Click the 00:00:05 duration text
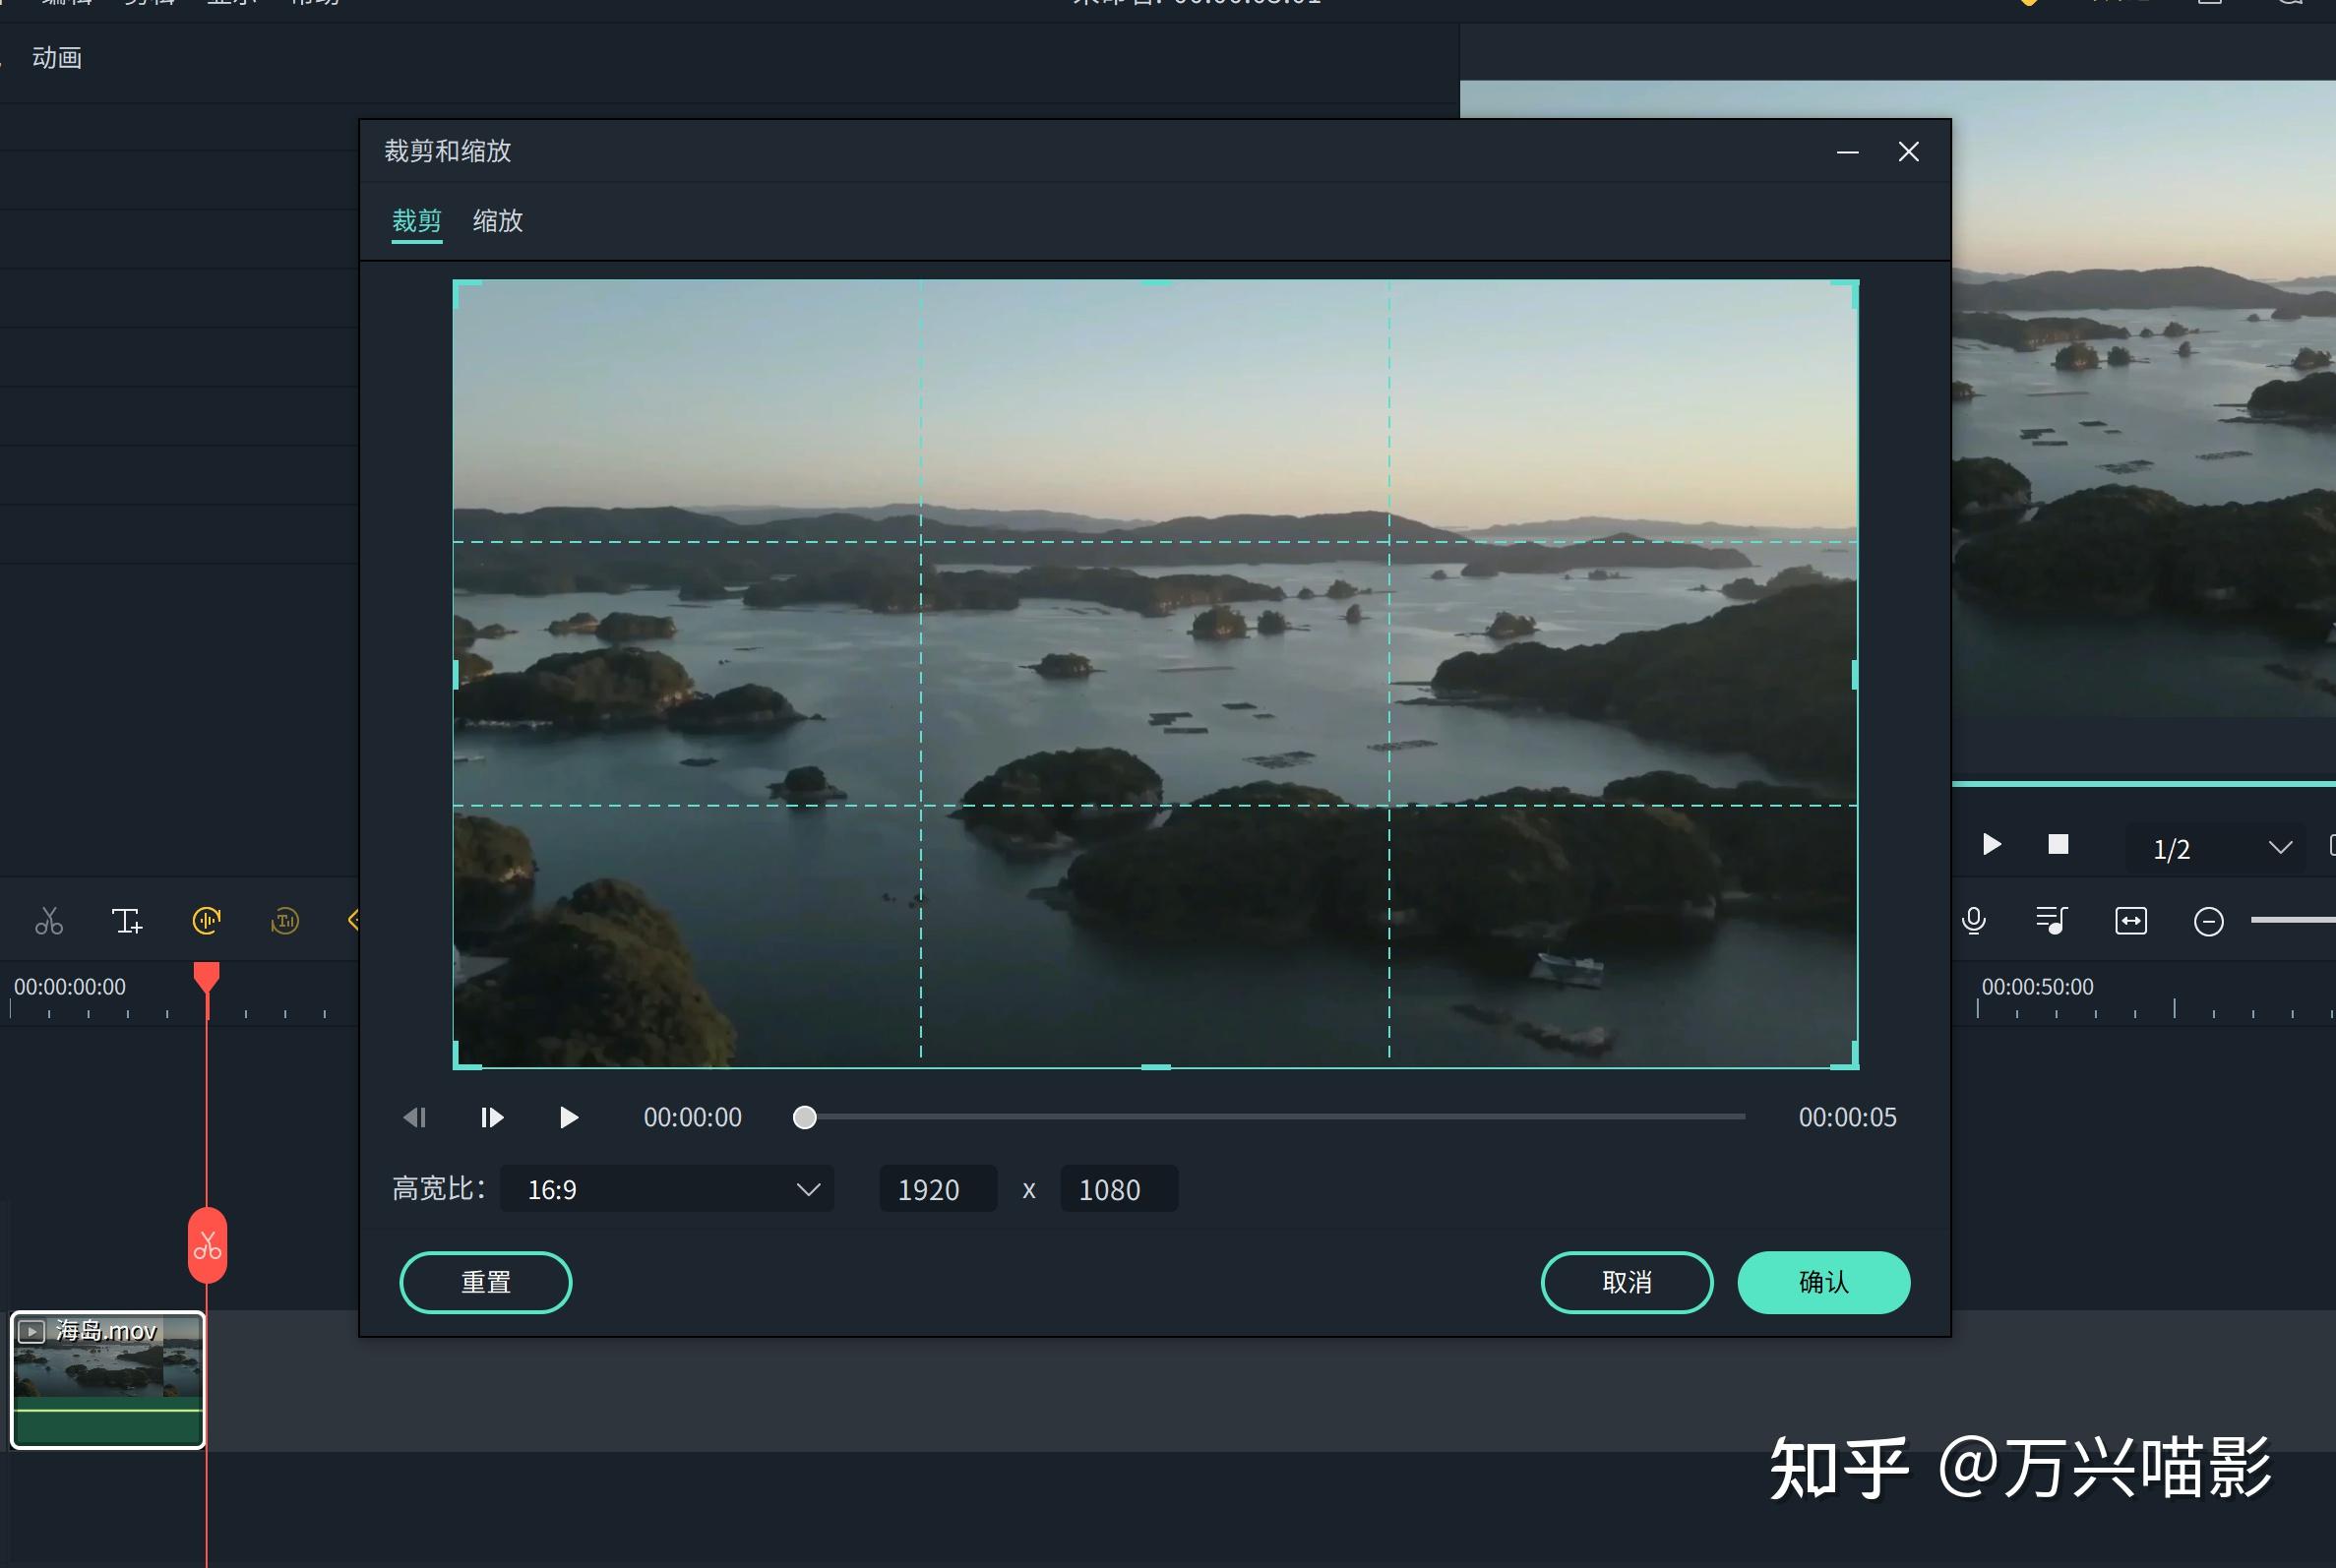 (x=1847, y=1117)
